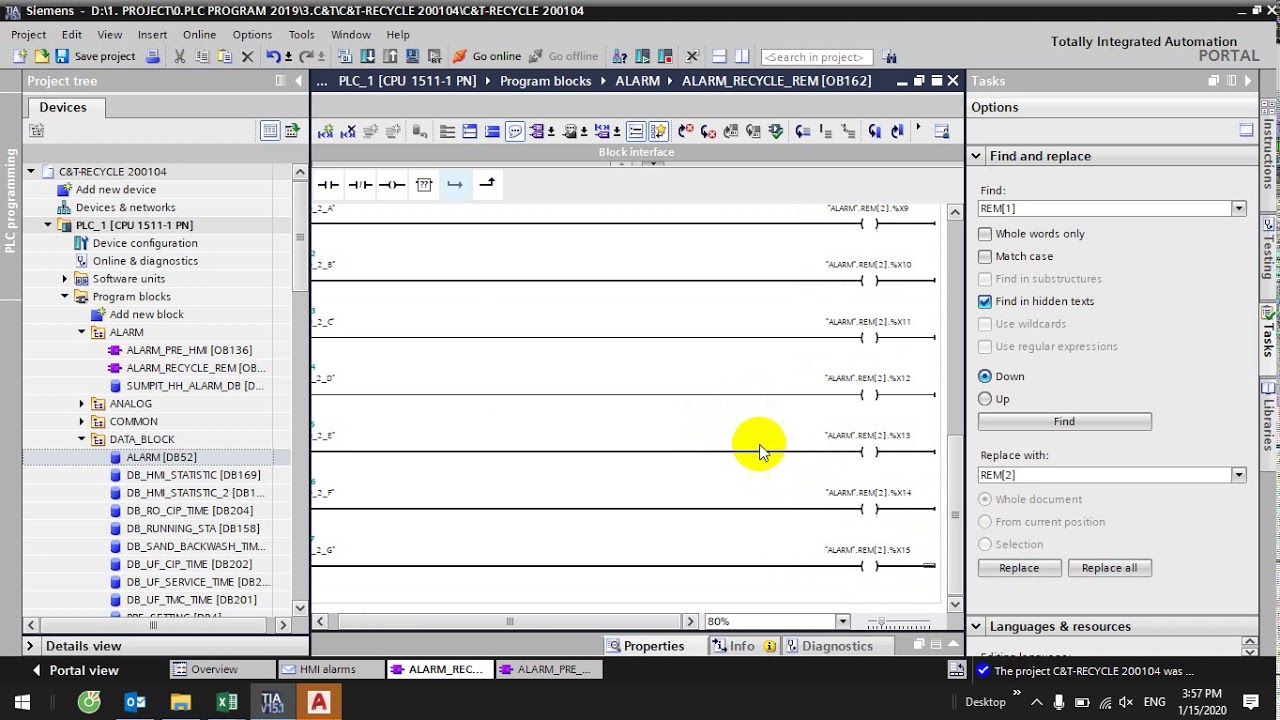Select the Down search direction
Screen dimensions: 1280x720
click(x=985, y=376)
